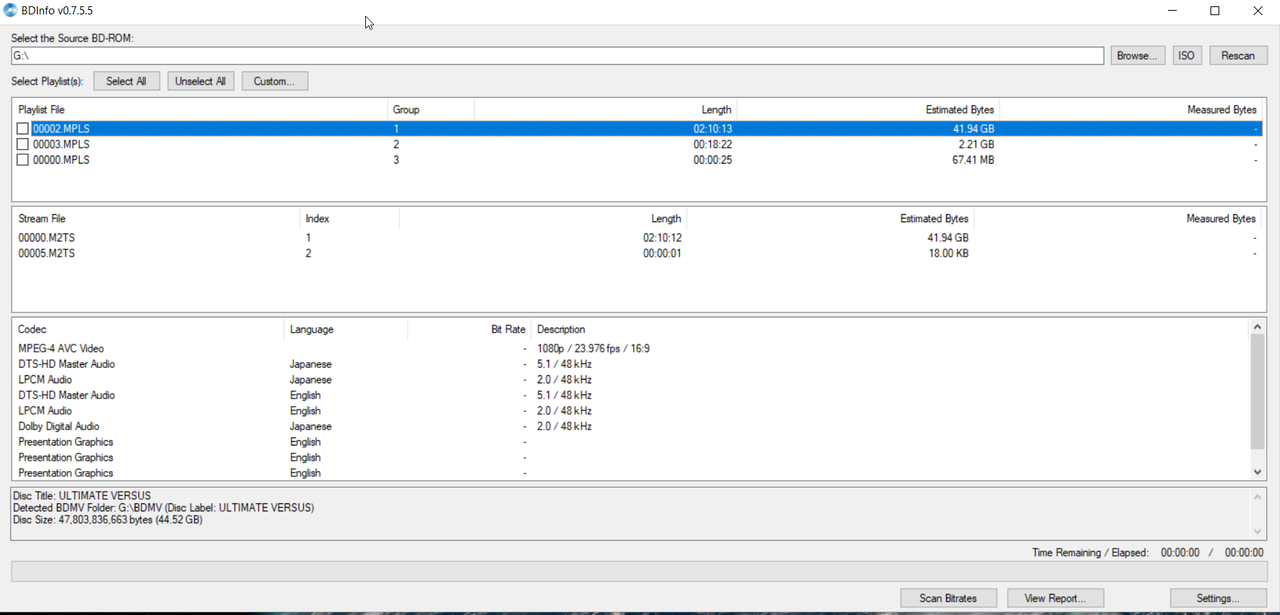The image size is (1280, 615).
Task: Click Select All playlists button
Action: tap(126, 81)
